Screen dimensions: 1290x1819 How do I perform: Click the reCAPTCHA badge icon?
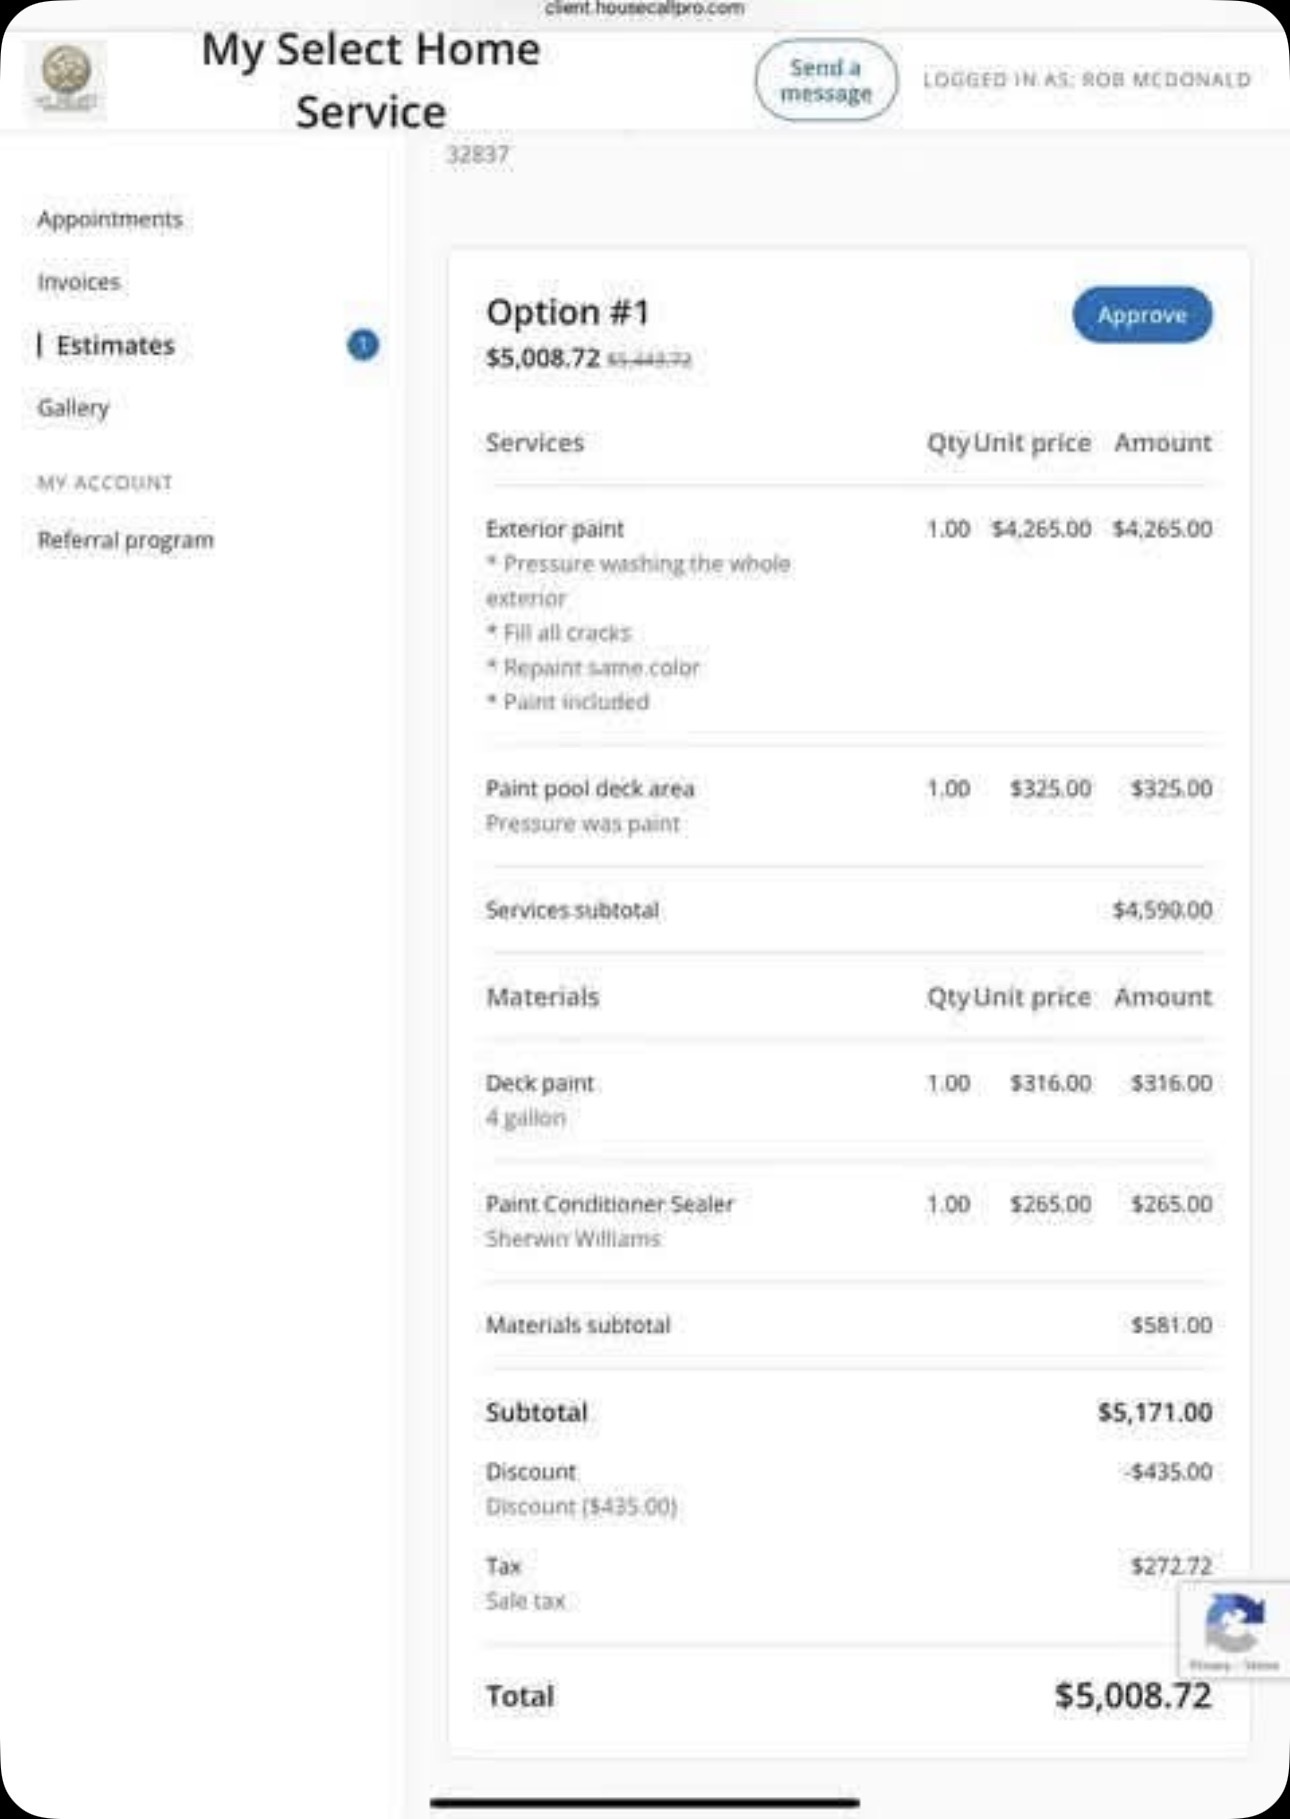[x=1233, y=1624]
